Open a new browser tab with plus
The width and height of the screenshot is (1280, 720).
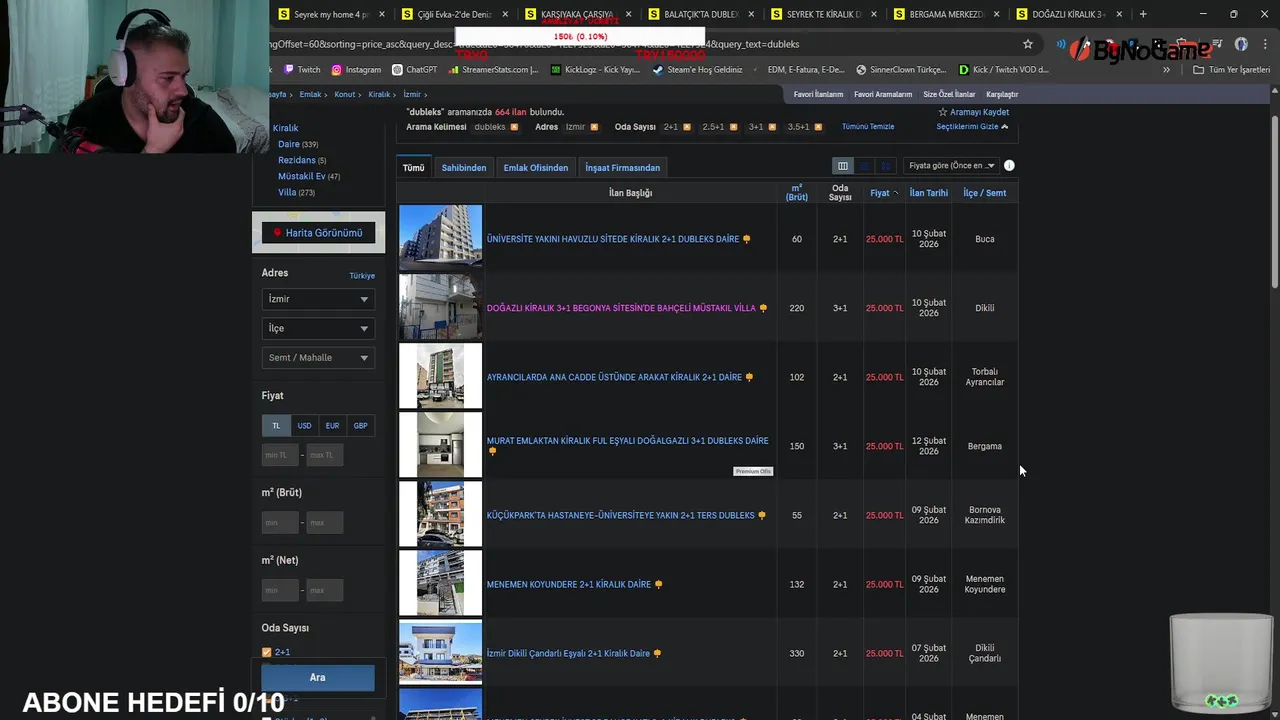pos(1143,14)
